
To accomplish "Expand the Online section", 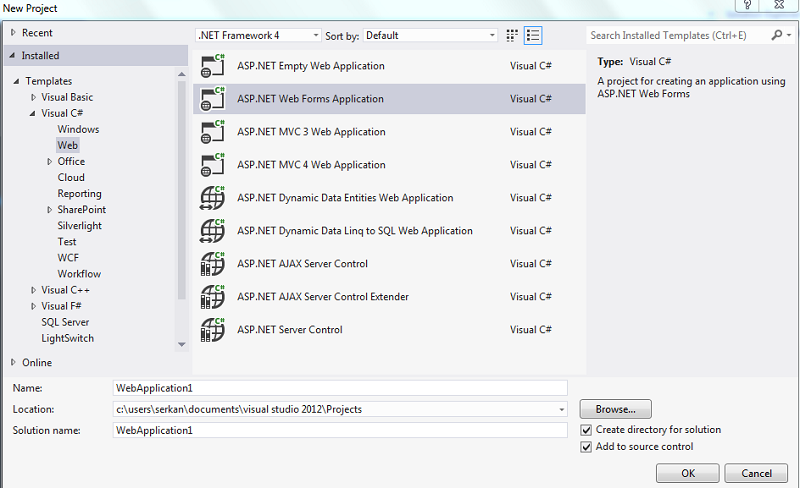I will [x=13, y=362].
